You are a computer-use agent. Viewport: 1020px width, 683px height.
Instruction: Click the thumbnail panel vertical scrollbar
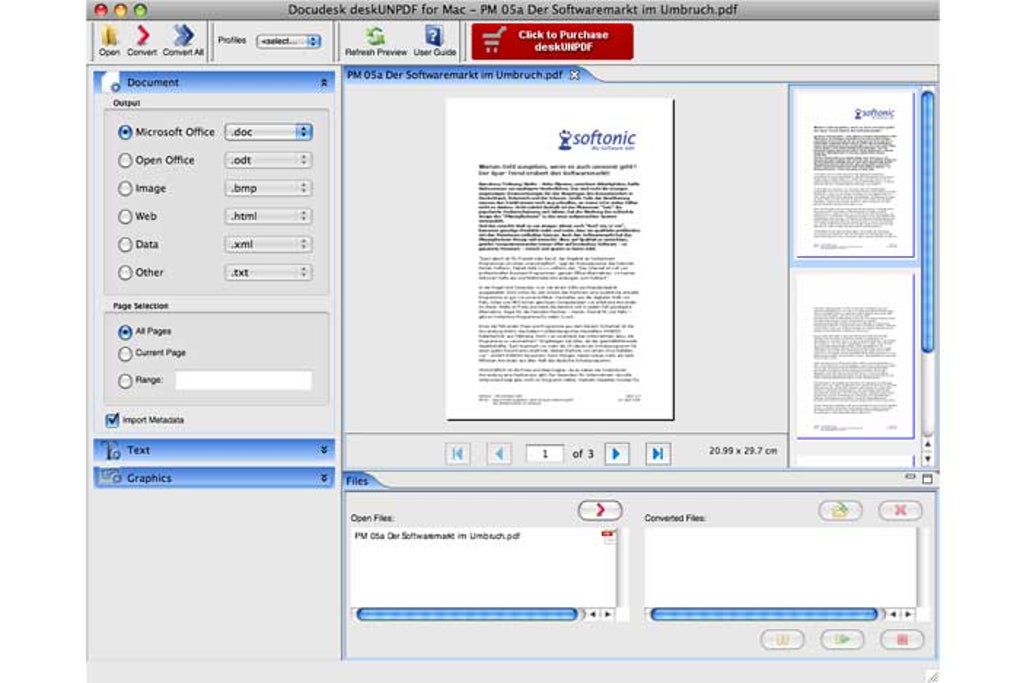click(928, 221)
